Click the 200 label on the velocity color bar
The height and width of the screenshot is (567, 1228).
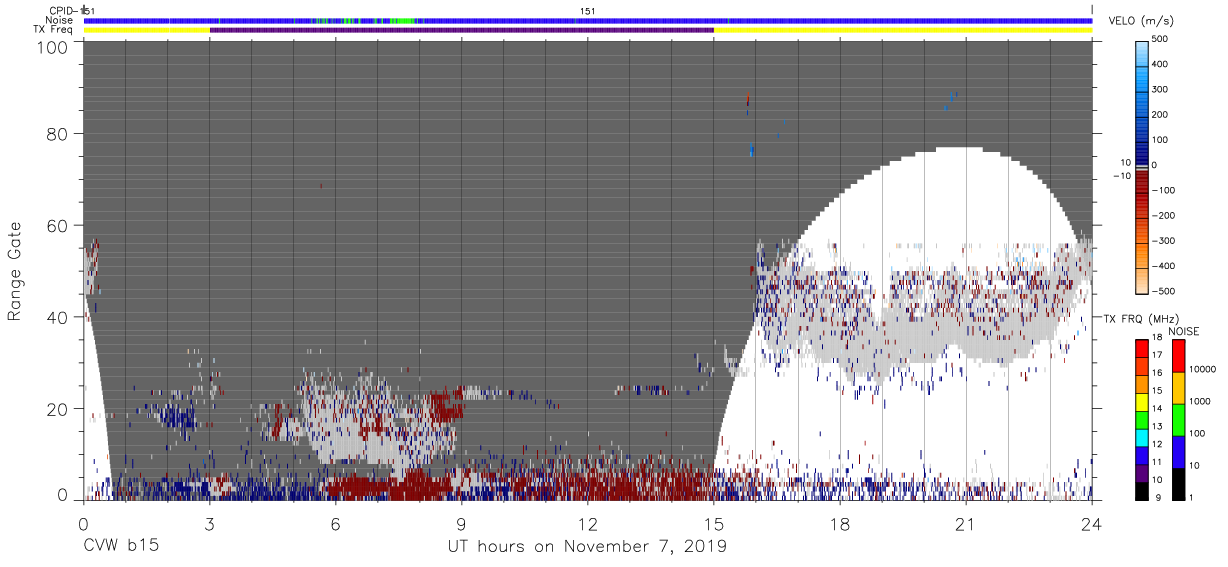pyautogui.click(x=1160, y=114)
